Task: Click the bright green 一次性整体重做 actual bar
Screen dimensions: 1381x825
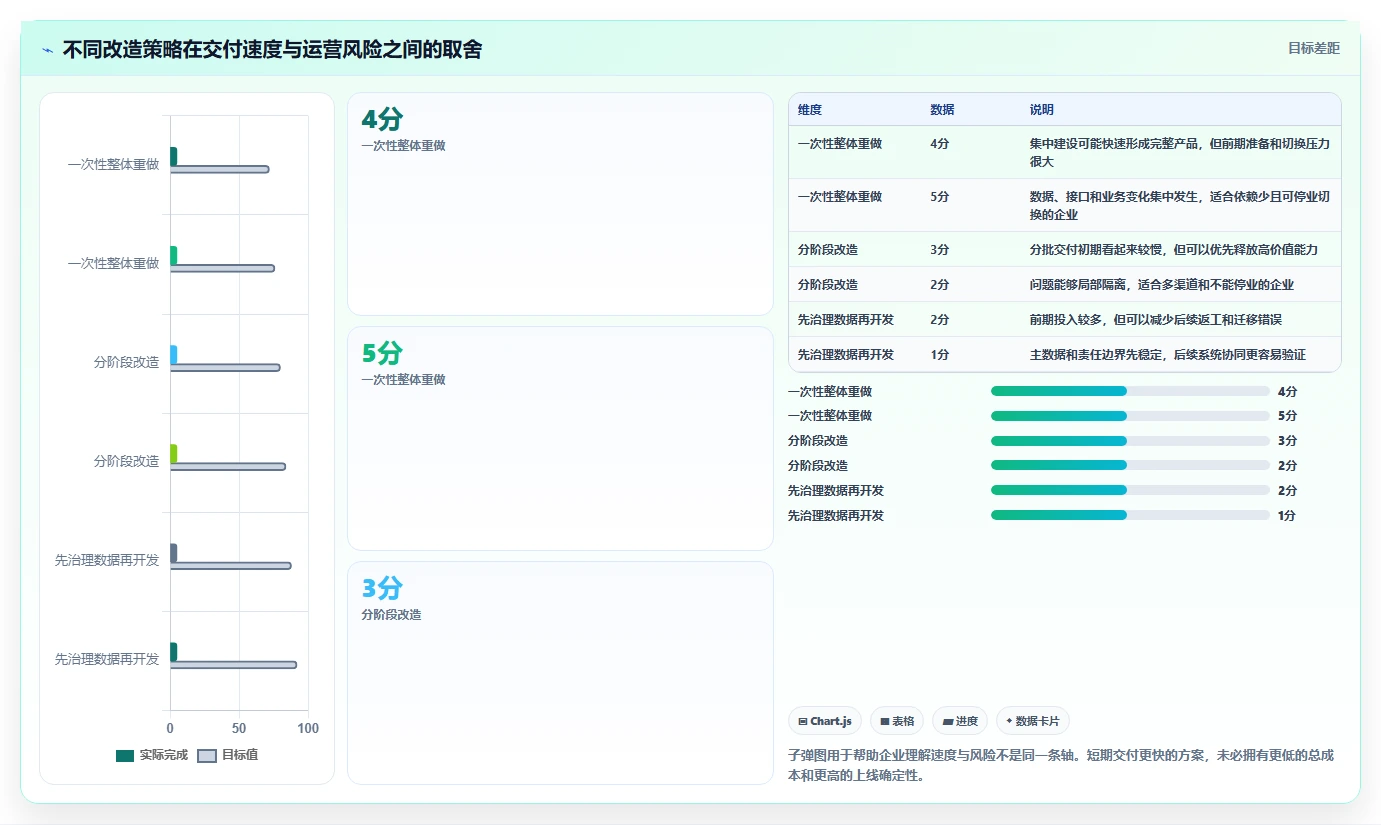Action: [174, 256]
